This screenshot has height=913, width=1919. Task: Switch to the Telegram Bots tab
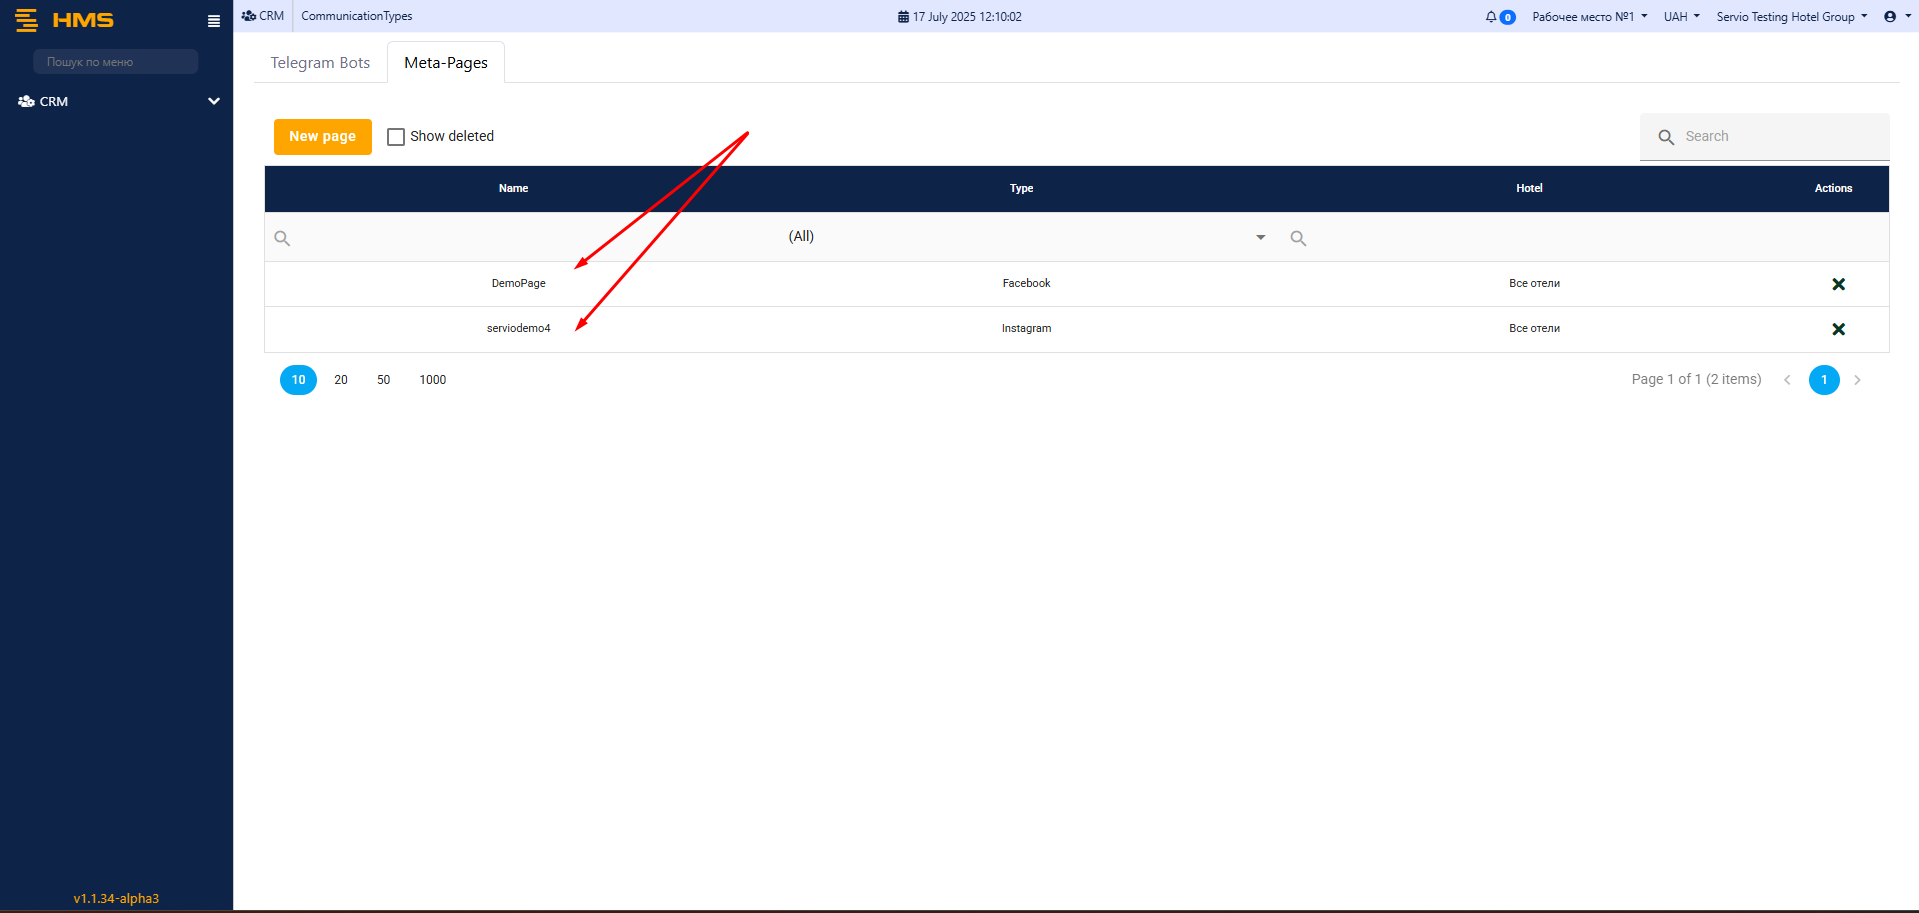[320, 63]
